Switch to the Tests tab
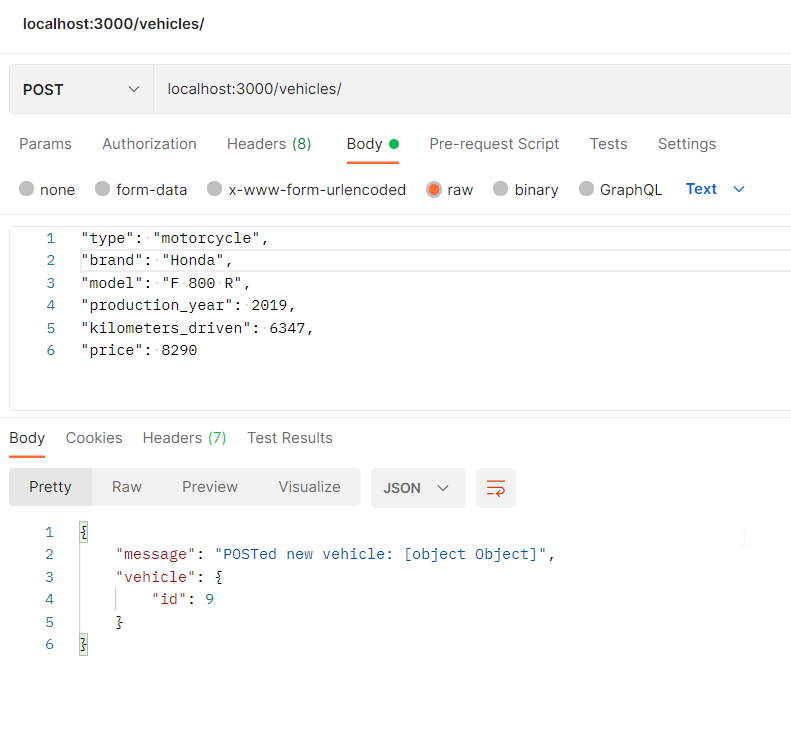Viewport: 791px width, 742px height. 608,144
